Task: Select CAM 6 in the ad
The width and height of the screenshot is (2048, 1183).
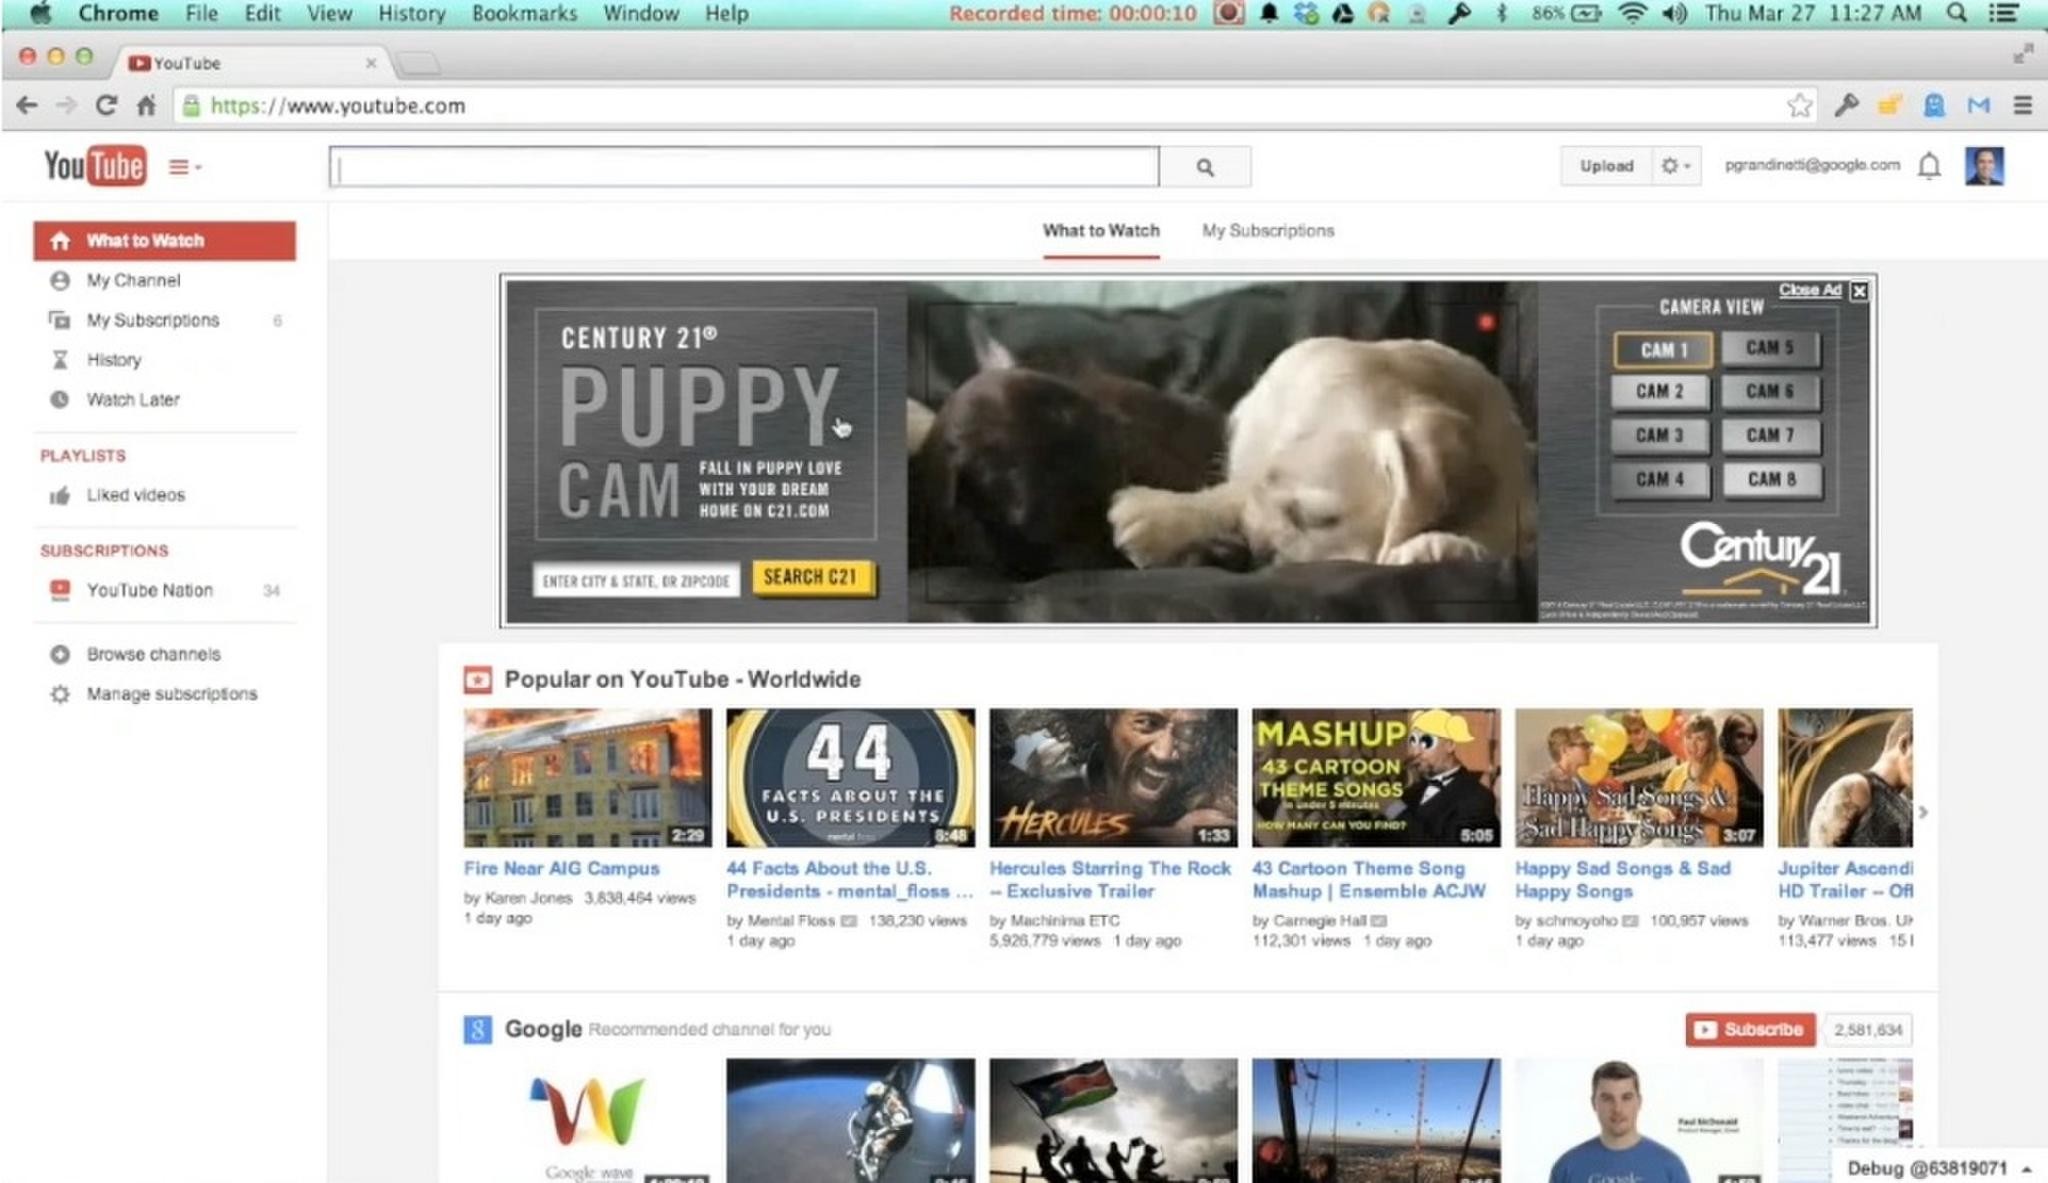Action: pos(1771,391)
